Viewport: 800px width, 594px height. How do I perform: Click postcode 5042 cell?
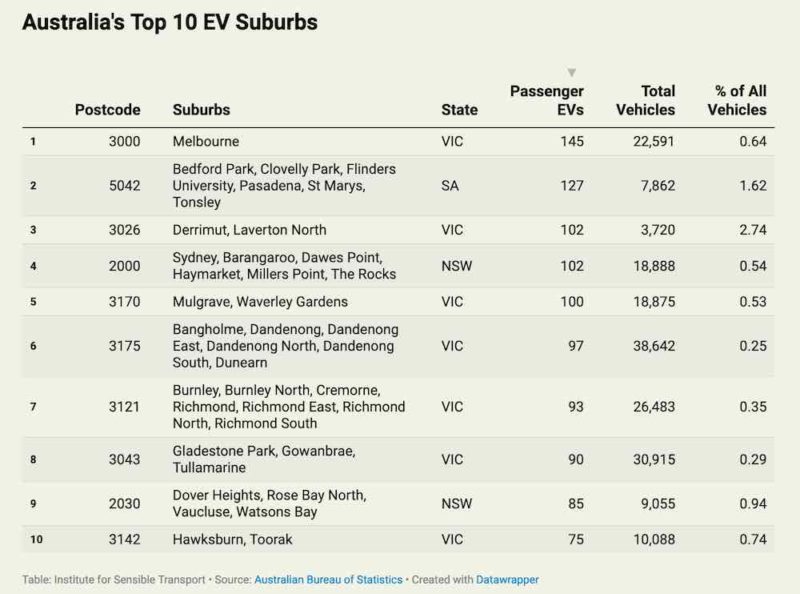point(125,186)
